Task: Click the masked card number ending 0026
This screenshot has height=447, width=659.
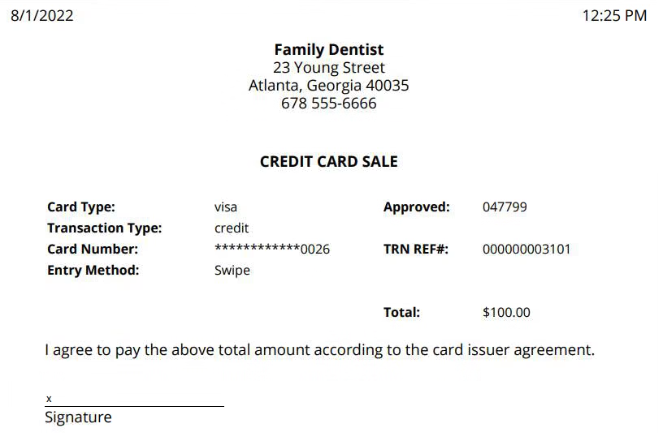Action: [x=272, y=249]
